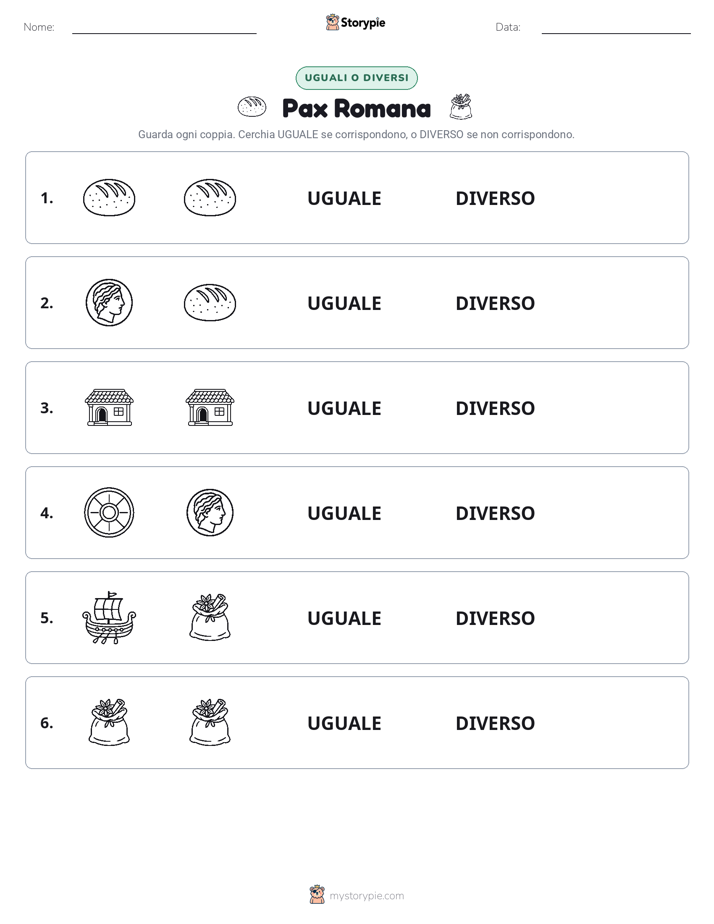Click the spice sack icon in row 5
Screen dimensions: 714x924
(210, 618)
